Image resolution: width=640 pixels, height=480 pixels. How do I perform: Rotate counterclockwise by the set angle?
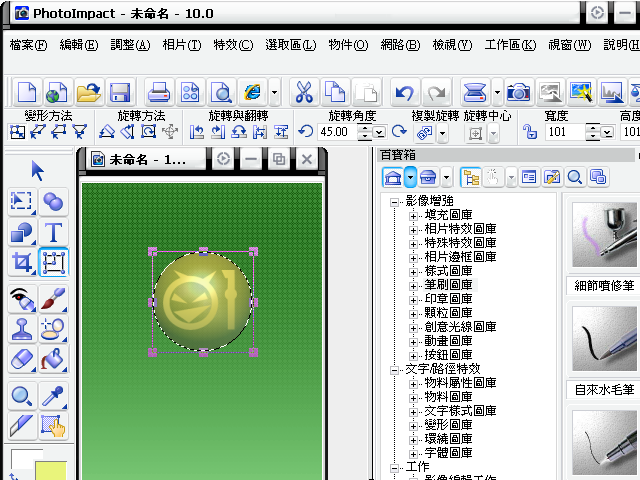click(x=305, y=131)
